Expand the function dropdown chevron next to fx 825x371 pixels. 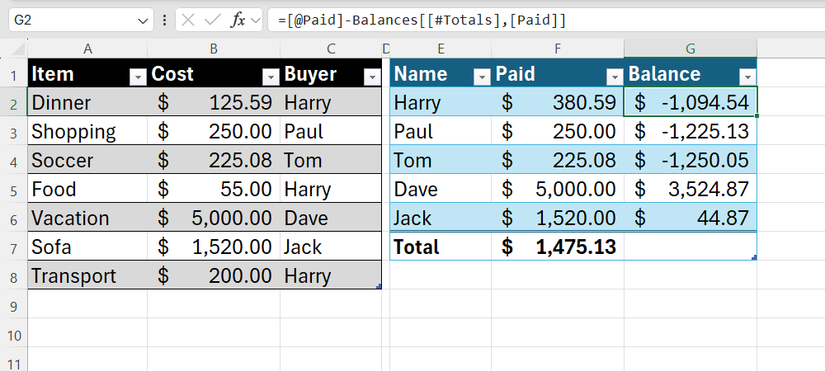256,21
